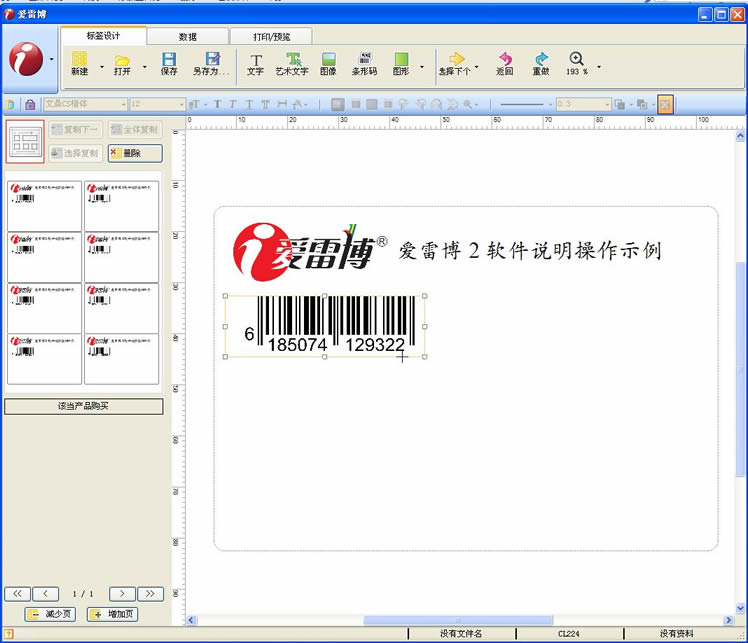Select the barcode 6 185074 129322 object

(325, 326)
